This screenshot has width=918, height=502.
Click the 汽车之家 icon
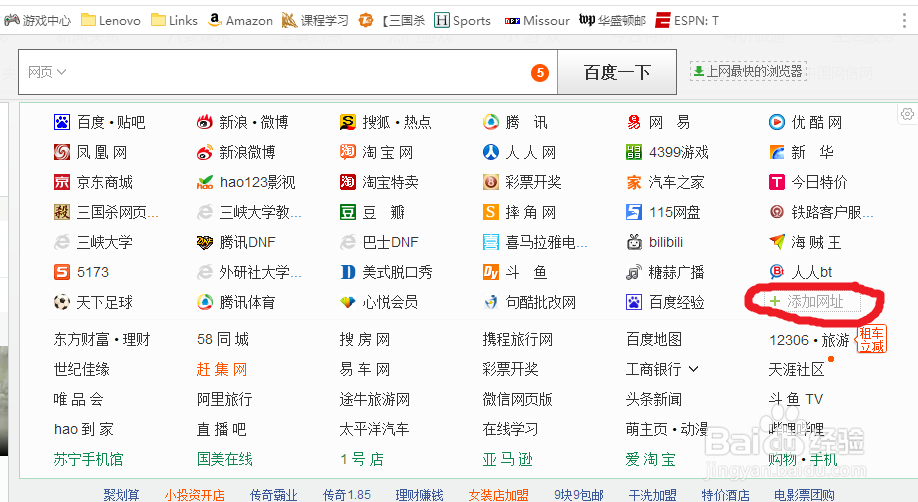click(633, 182)
